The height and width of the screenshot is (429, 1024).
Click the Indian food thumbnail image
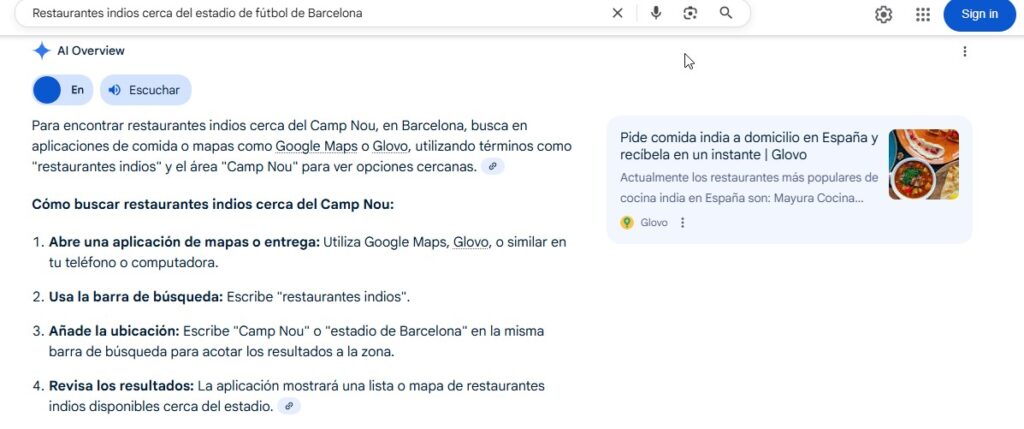pos(923,164)
